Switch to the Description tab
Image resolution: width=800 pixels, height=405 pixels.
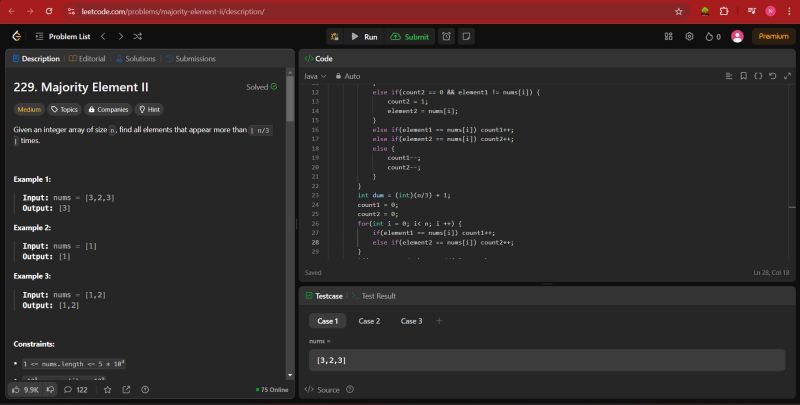(x=36, y=59)
